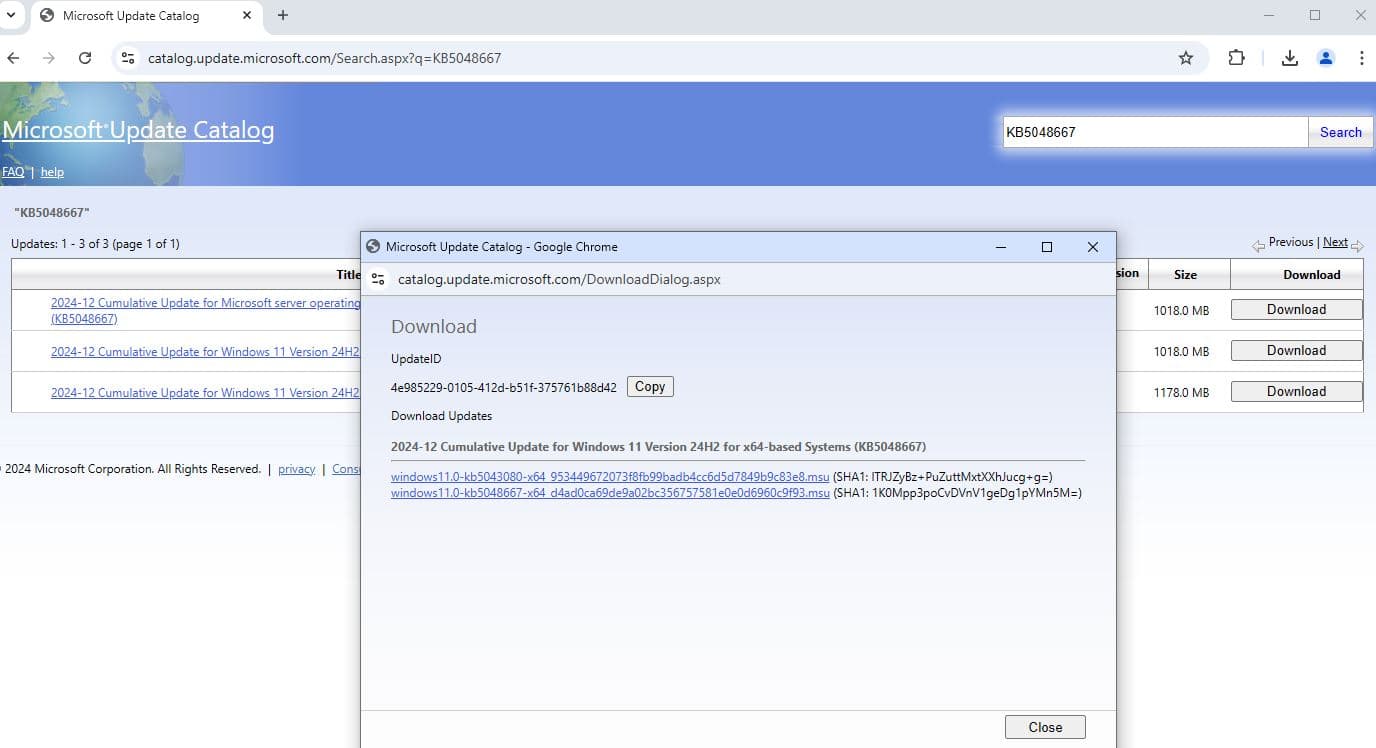Image resolution: width=1376 pixels, height=748 pixels.
Task: Open the site information icon in main address bar
Action: [128, 58]
